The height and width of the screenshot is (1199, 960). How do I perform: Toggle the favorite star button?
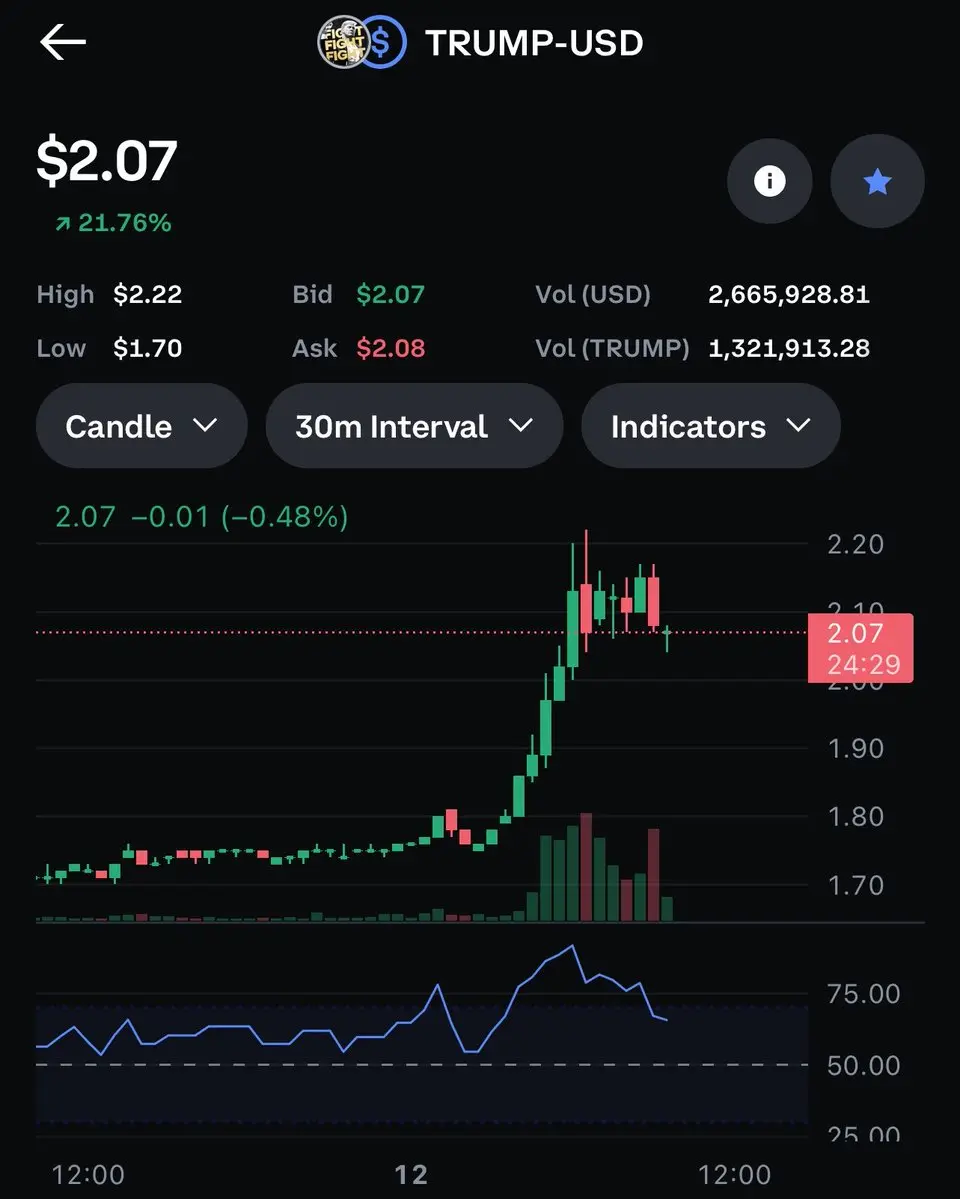pos(877,181)
